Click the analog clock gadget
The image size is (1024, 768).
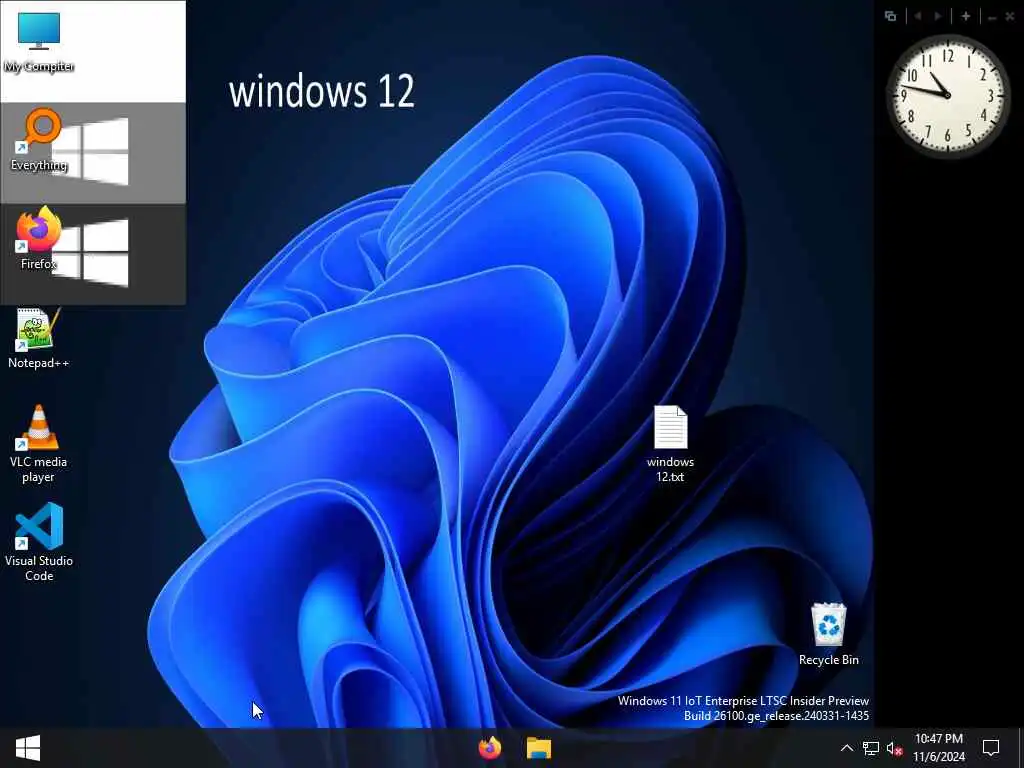(948, 95)
